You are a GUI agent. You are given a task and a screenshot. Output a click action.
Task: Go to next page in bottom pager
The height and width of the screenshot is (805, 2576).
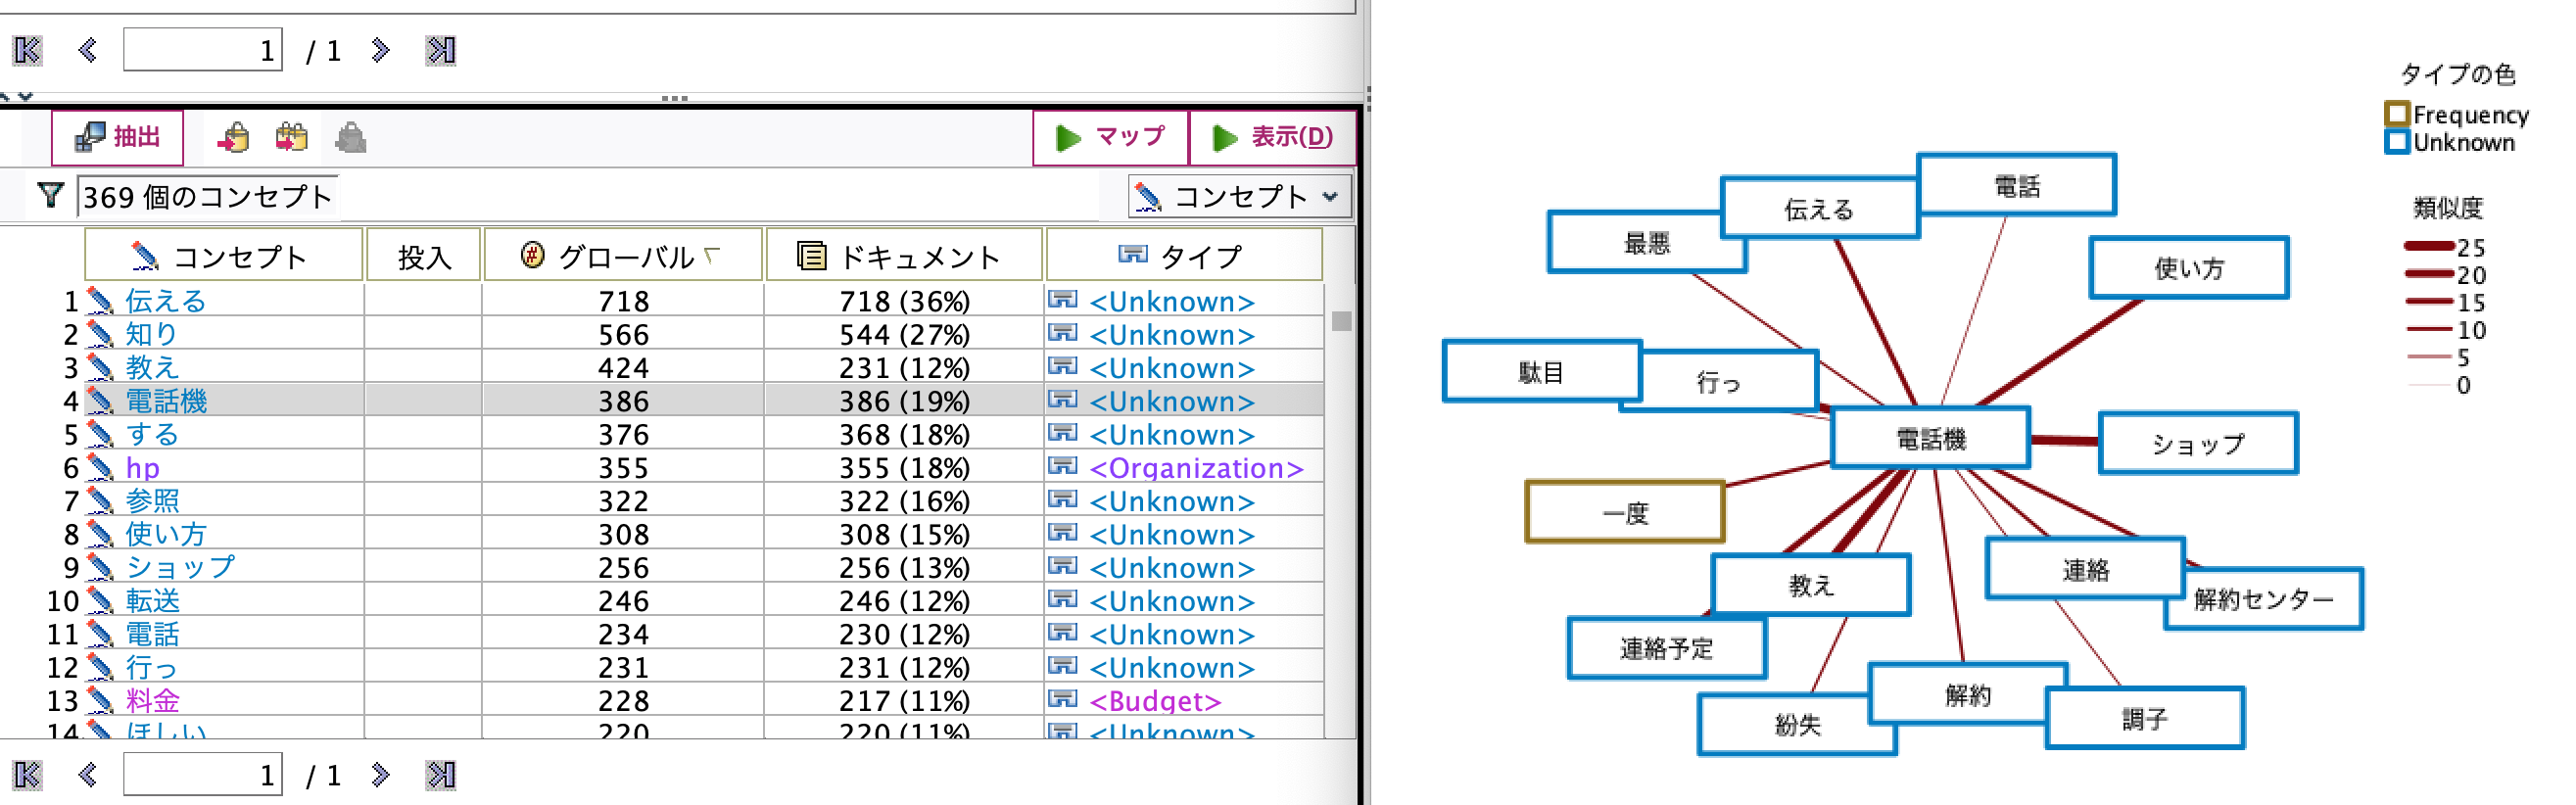pyautogui.click(x=380, y=775)
